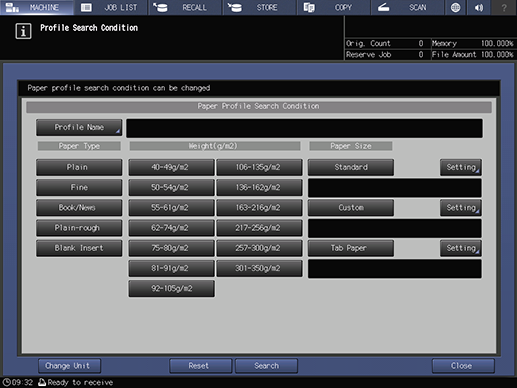Toggle 92-105g/m2 weight
This screenshot has width=517, height=388.
click(171, 289)
